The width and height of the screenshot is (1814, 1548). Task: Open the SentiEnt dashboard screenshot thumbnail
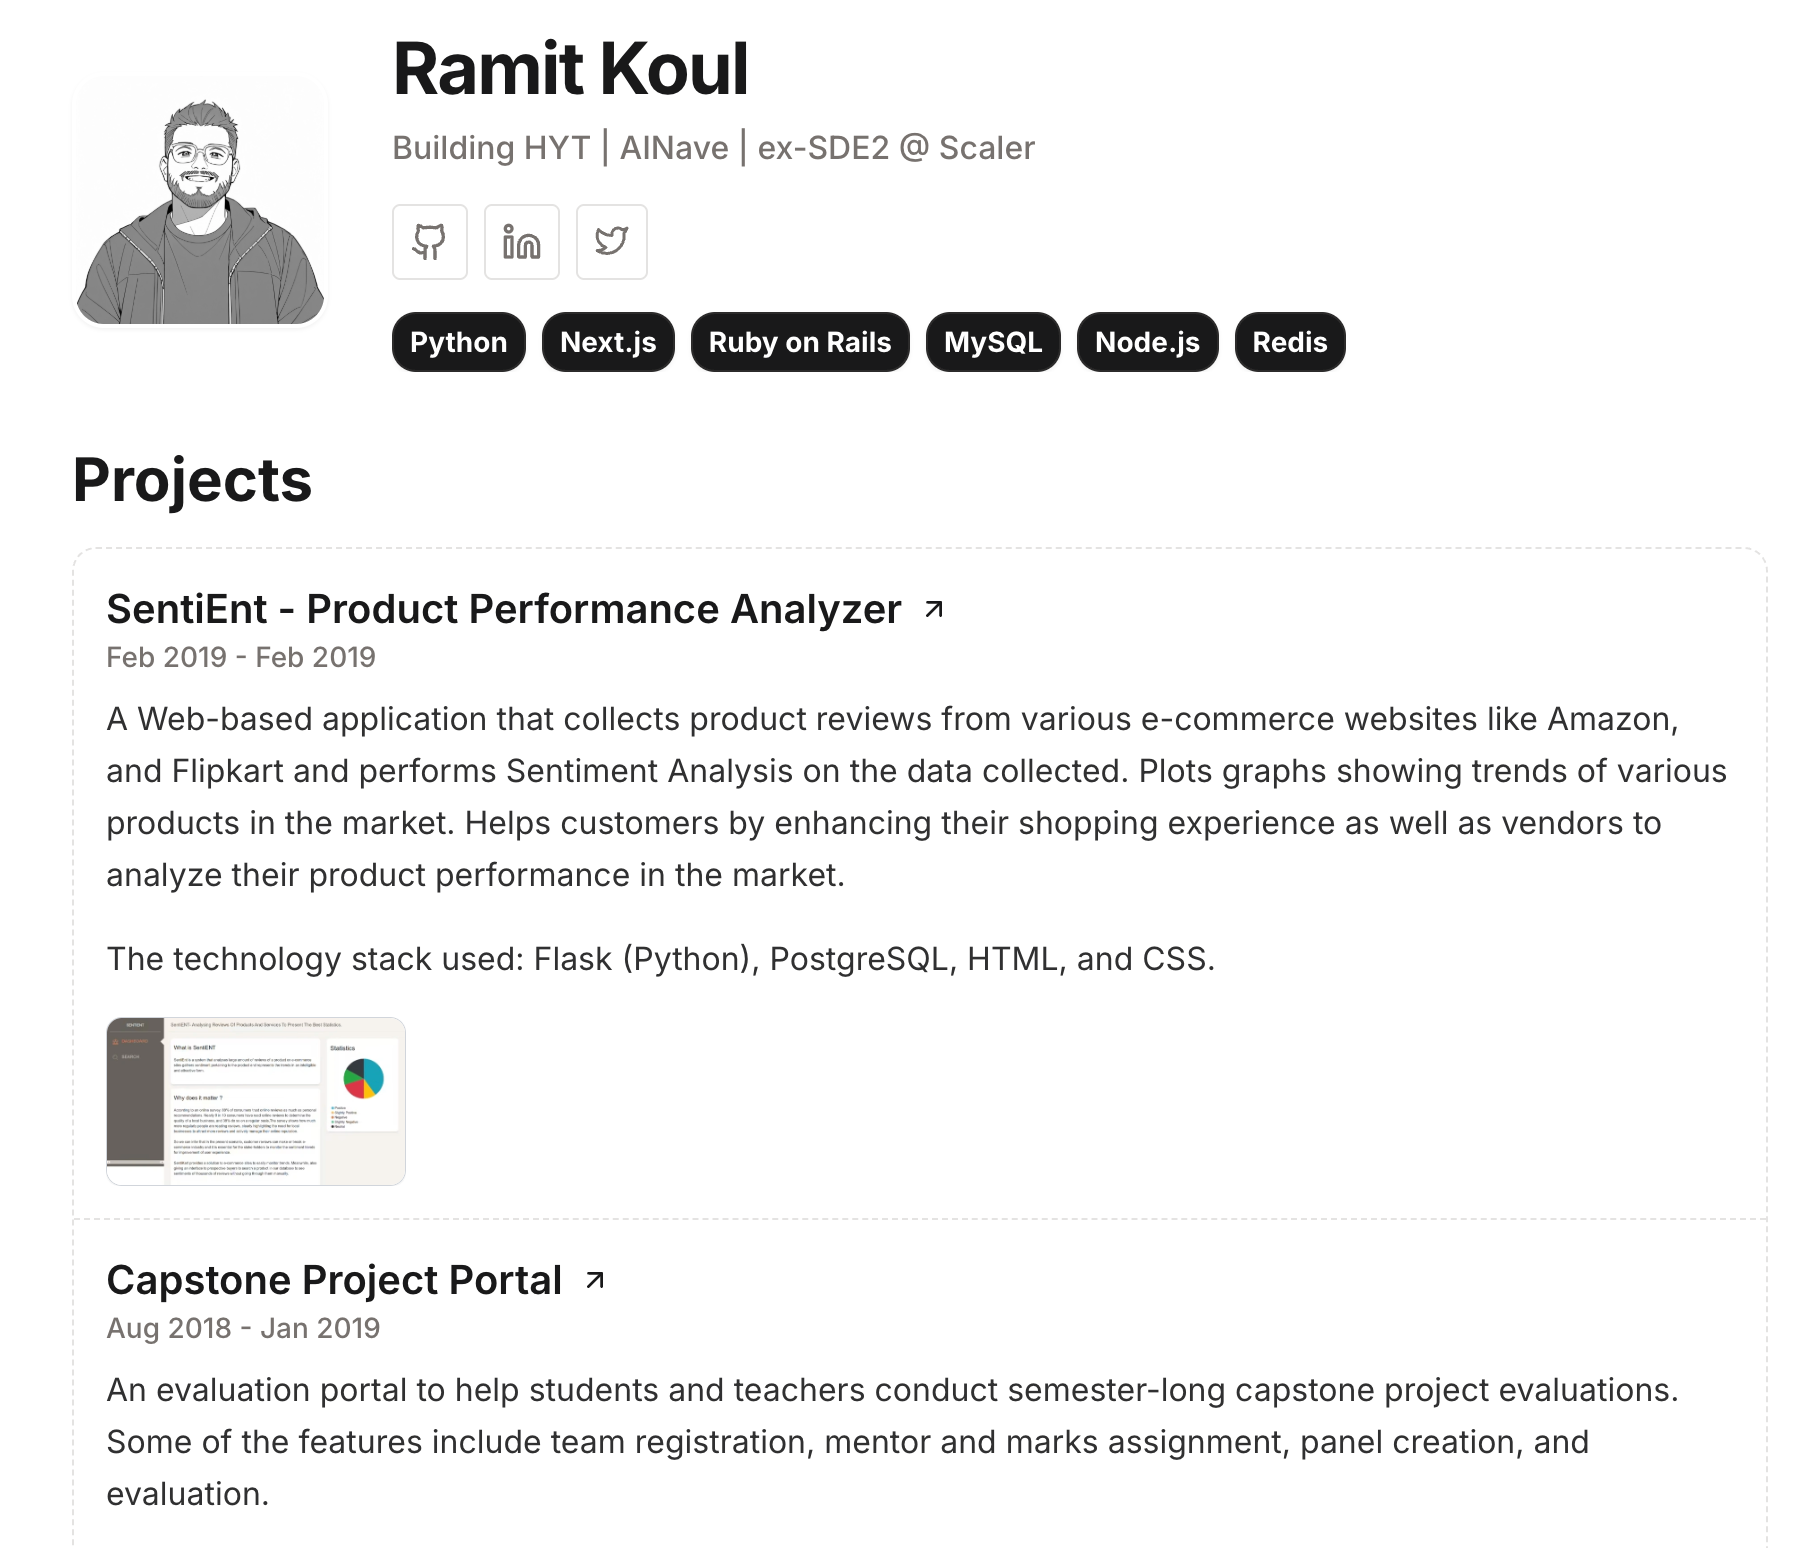tap(256, 1101)
